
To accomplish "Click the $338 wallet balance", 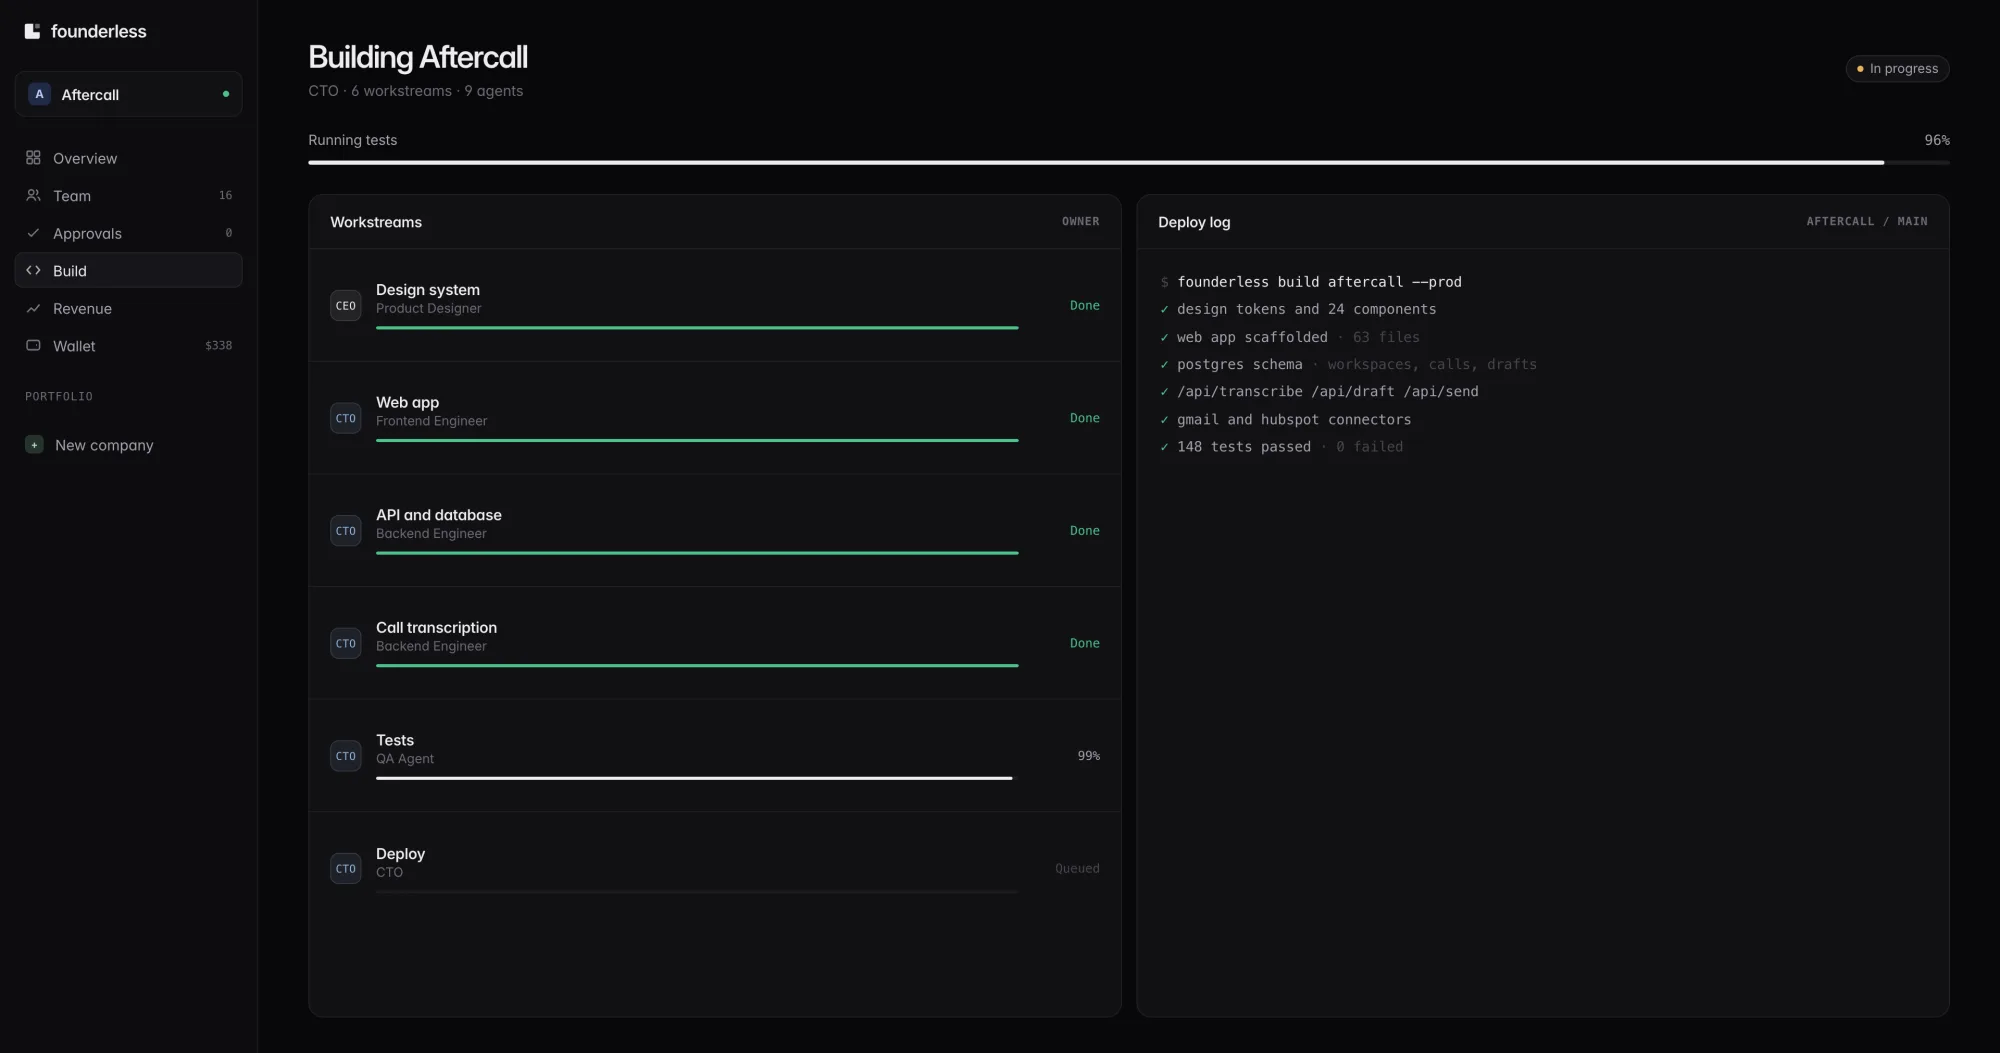I will [x=218, y=345].
